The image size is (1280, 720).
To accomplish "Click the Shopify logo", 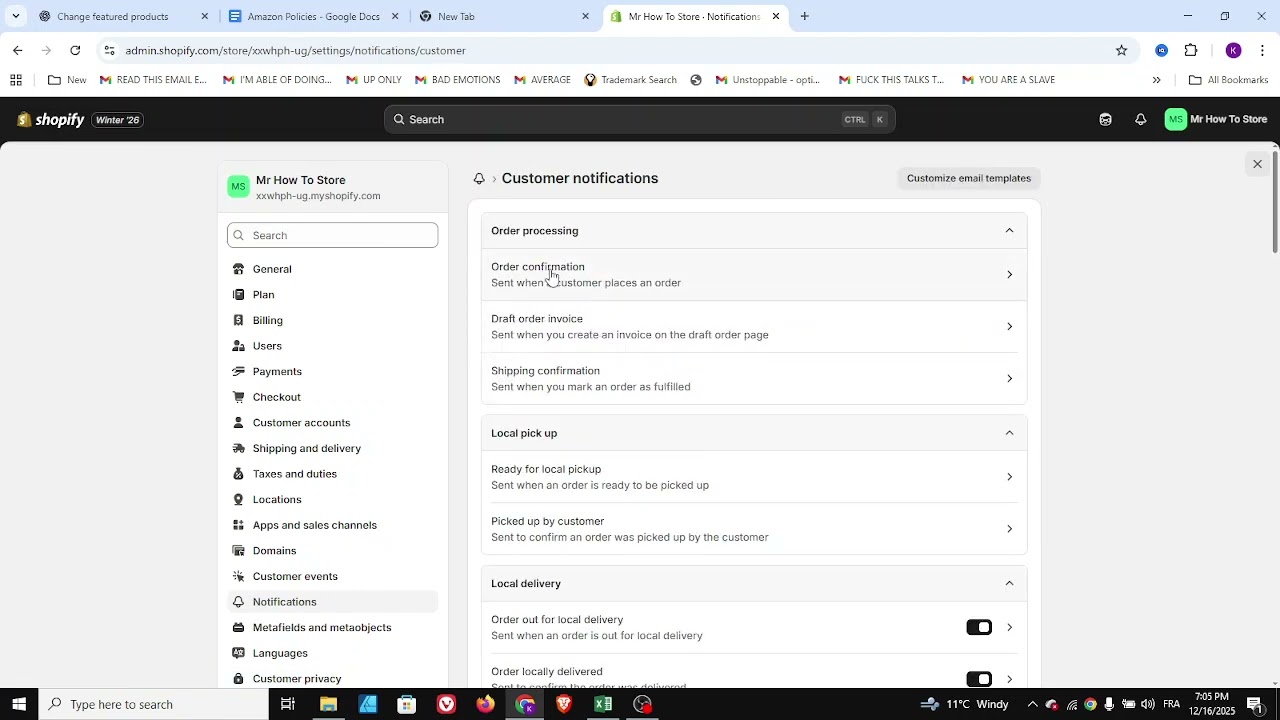I will pos(51,120).
